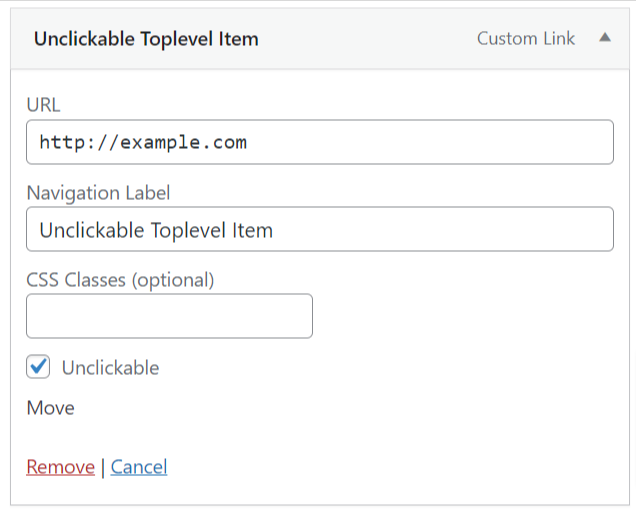Click empty header space left of Custom Link
636x513 pixels.
point(370,39)
